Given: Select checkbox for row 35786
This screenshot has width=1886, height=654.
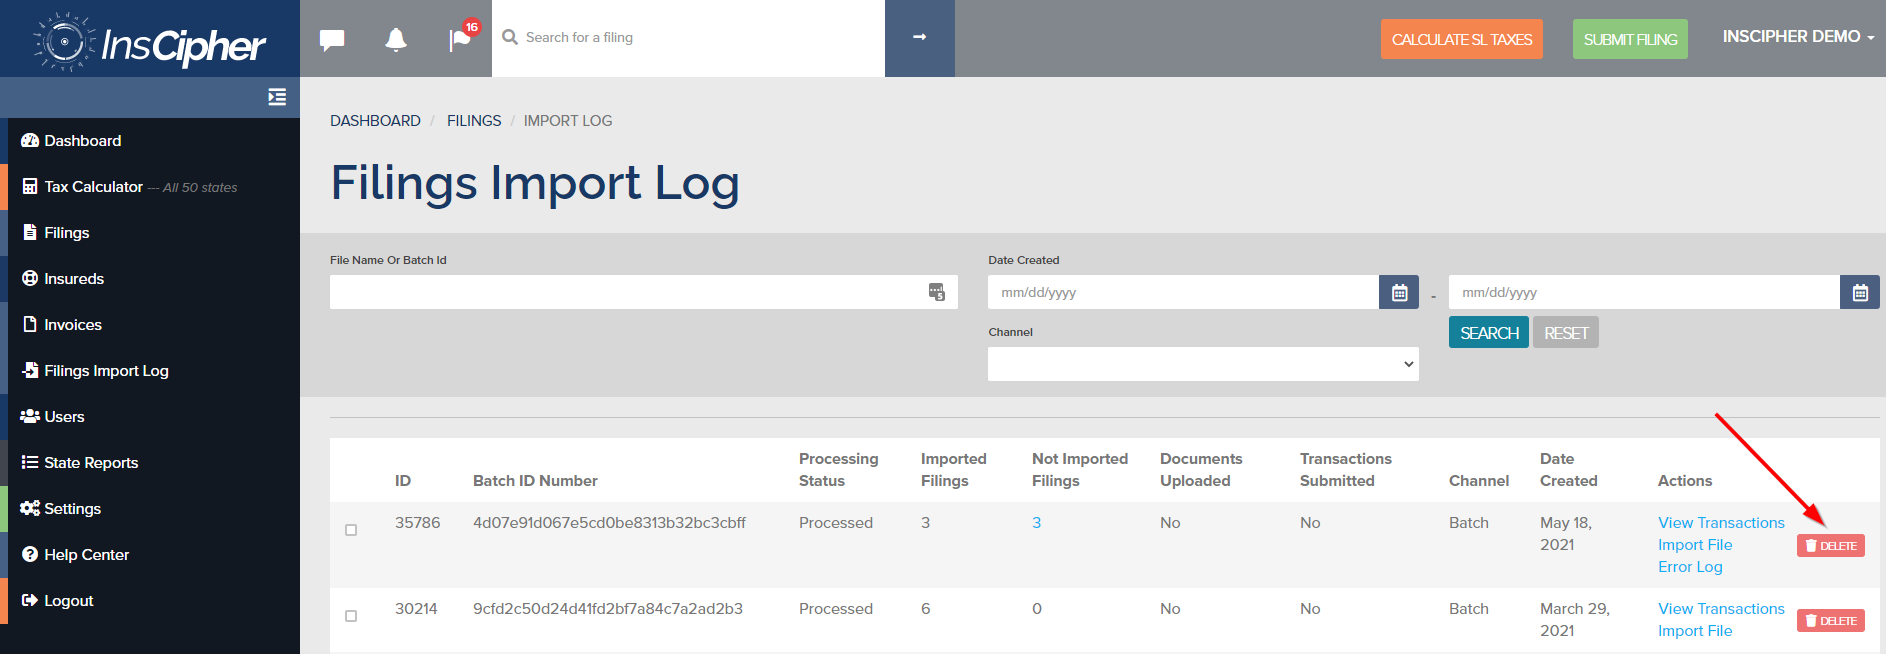Looking at the screenshot, I should (351, 530).
